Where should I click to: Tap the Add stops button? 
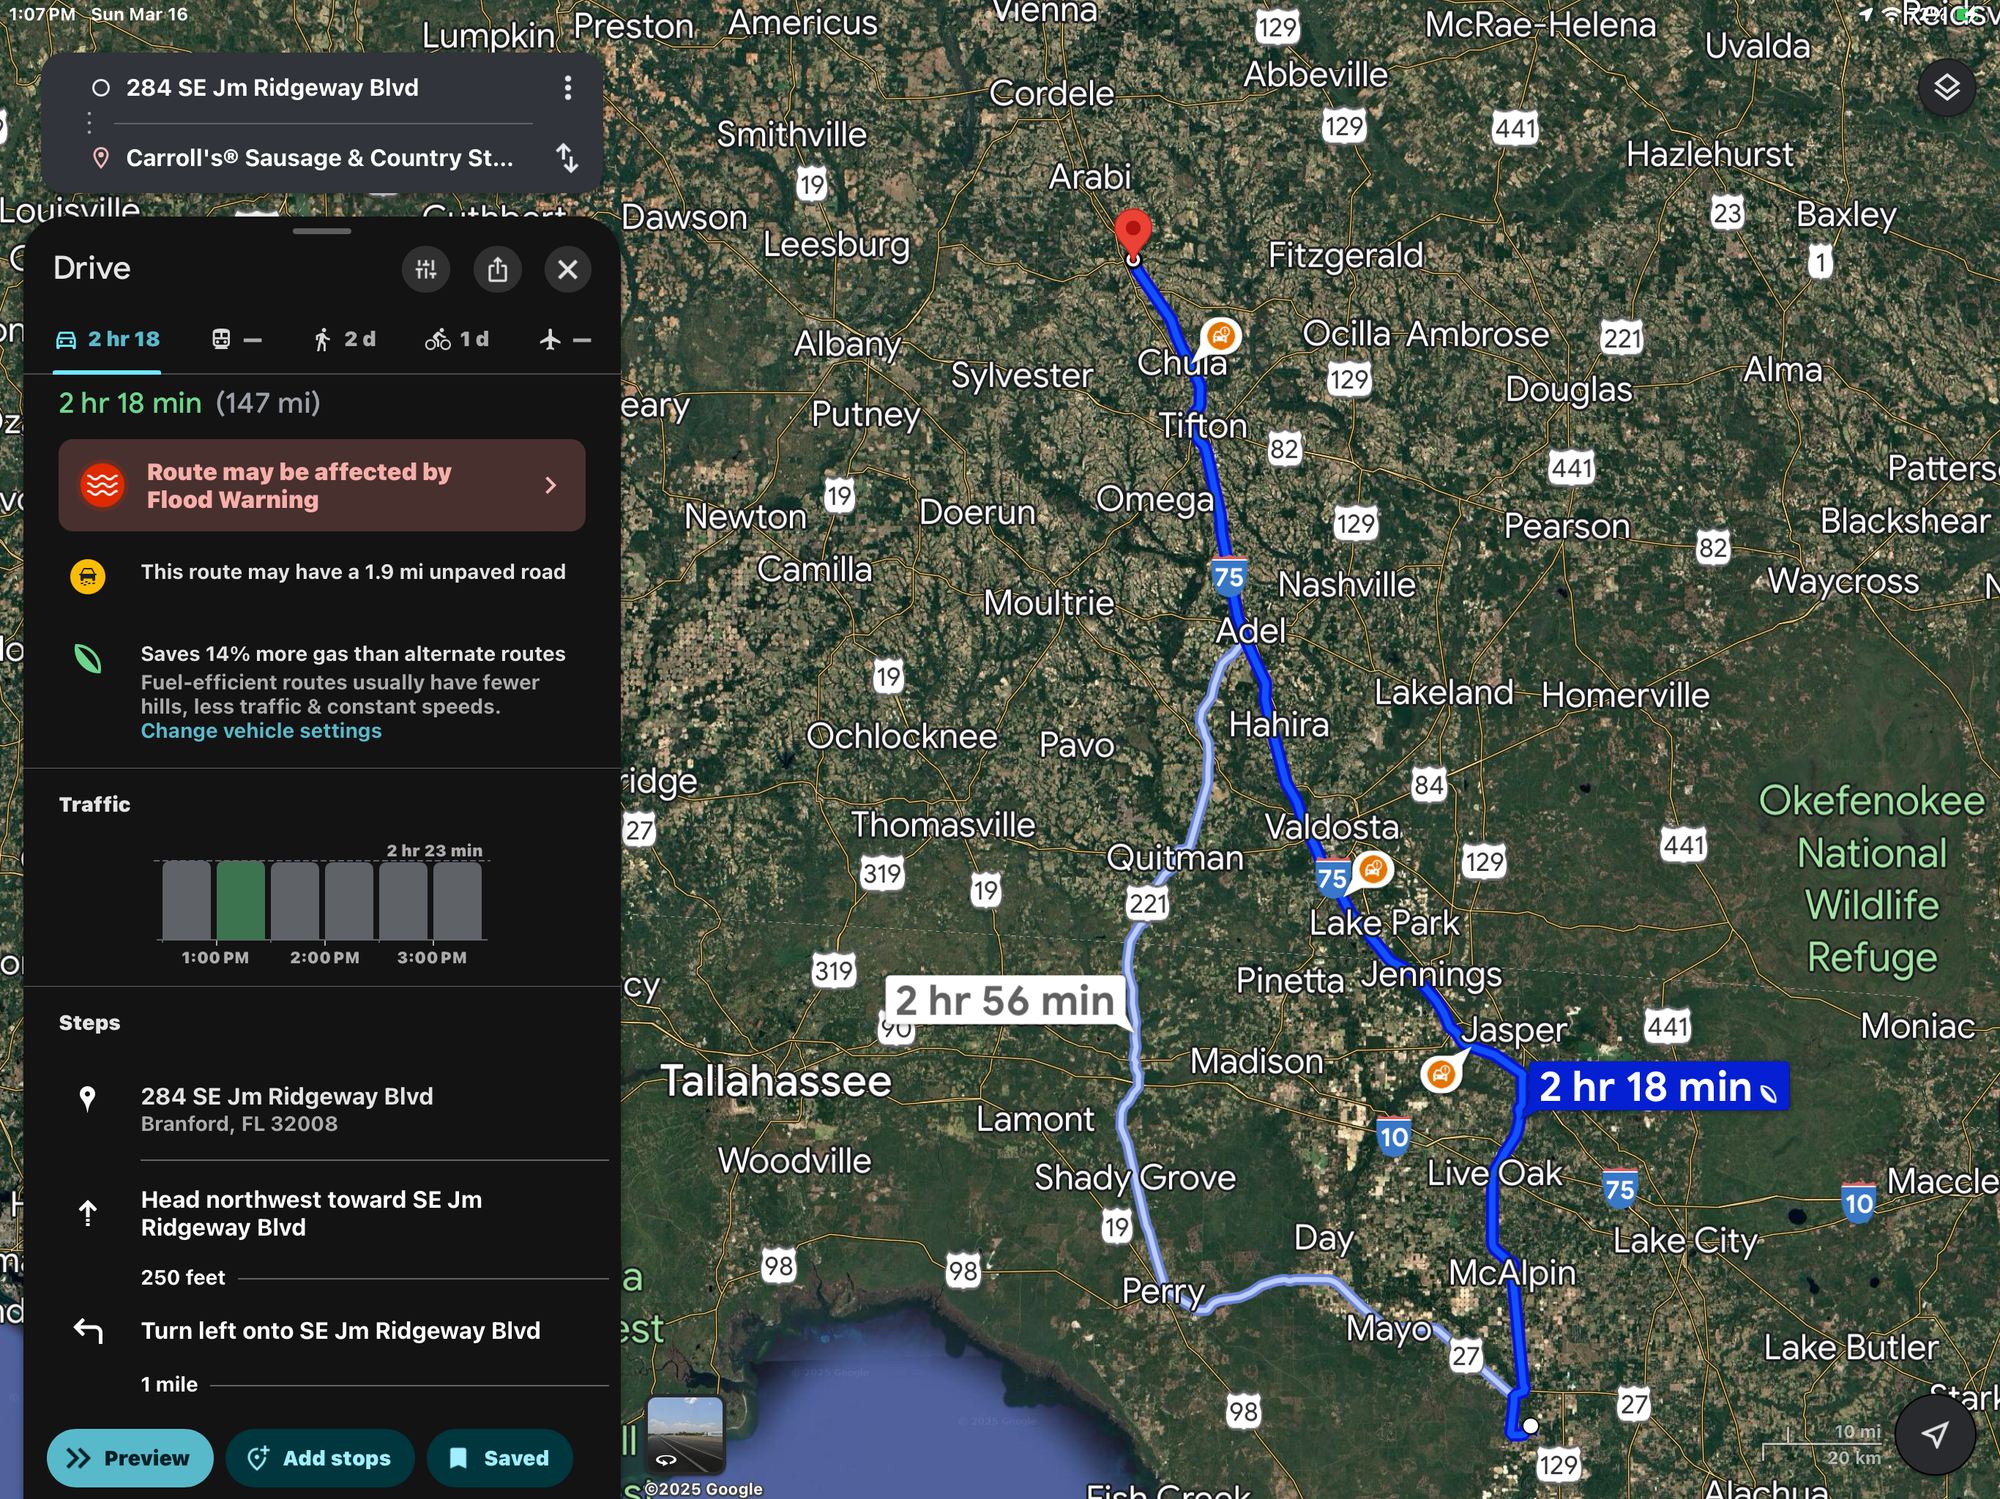point(320,1458)
